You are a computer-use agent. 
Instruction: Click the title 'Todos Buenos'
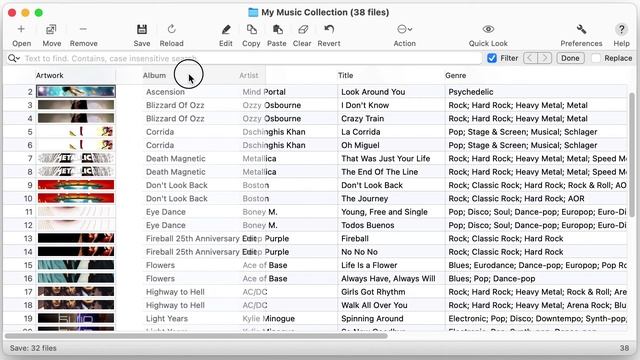click(368, 225)
